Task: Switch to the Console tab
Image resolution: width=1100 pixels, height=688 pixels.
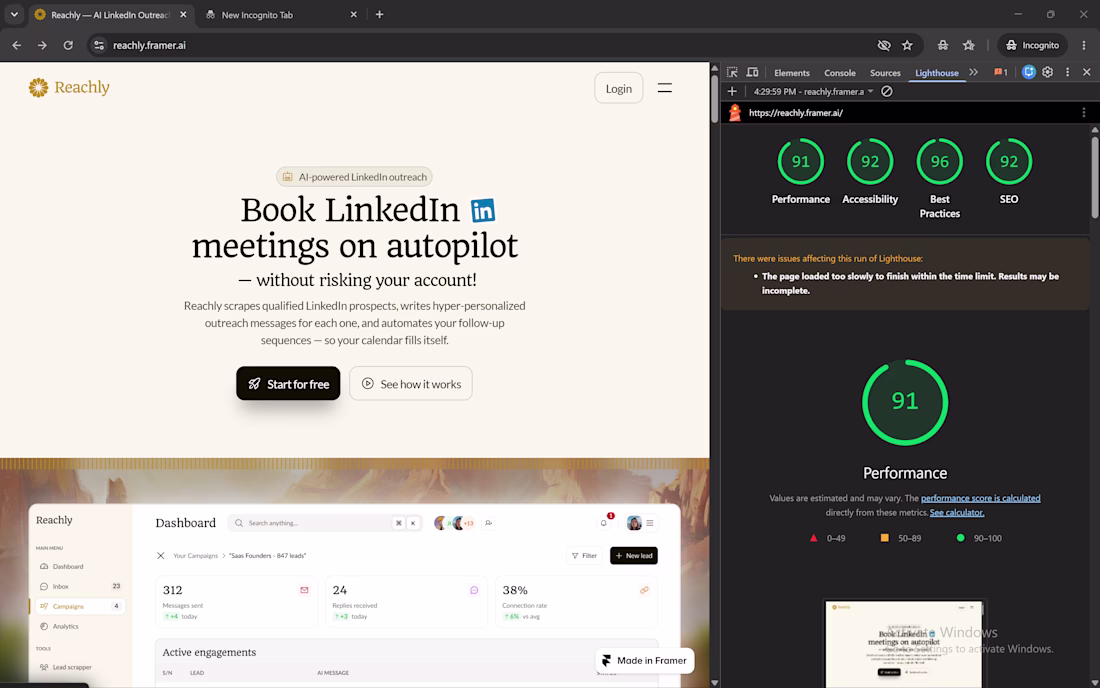Action: point(840,73)
